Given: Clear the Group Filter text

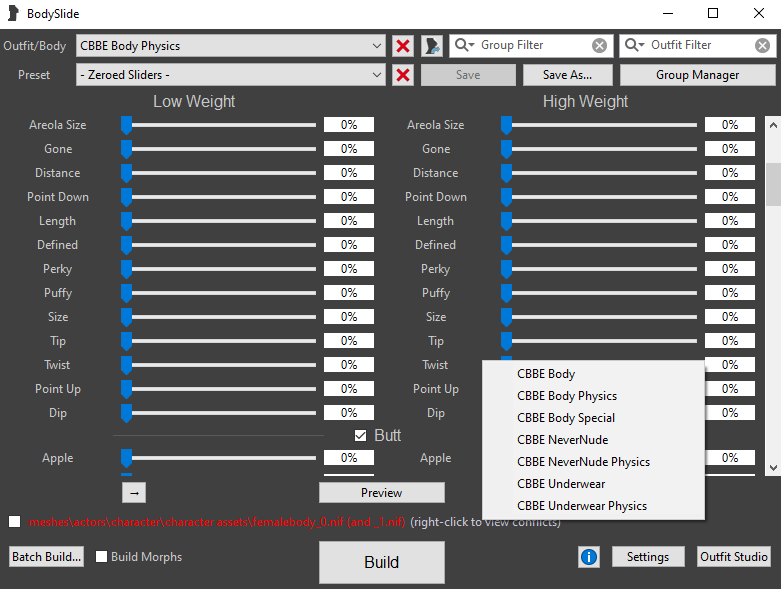Looking at the screenshot, I should coord(599,46).
